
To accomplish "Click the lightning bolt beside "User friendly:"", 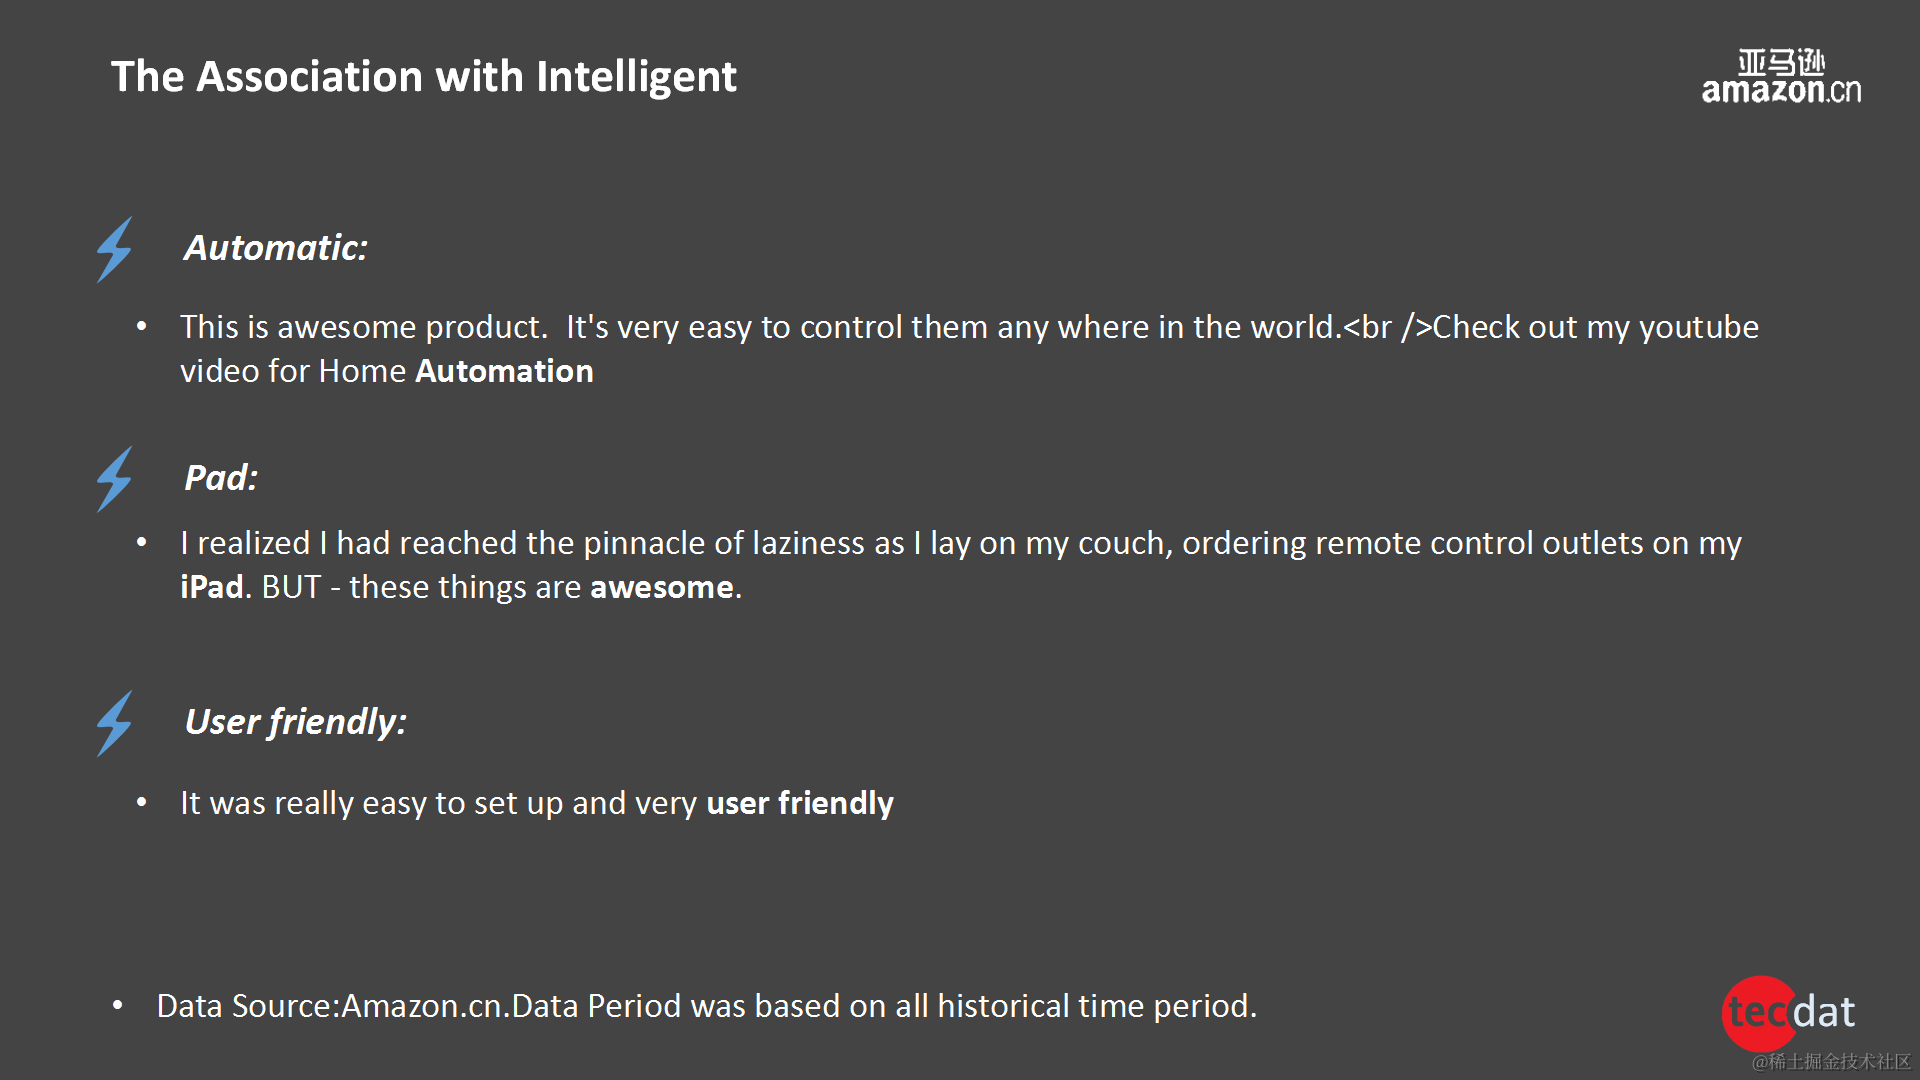I will click(114, 723).
